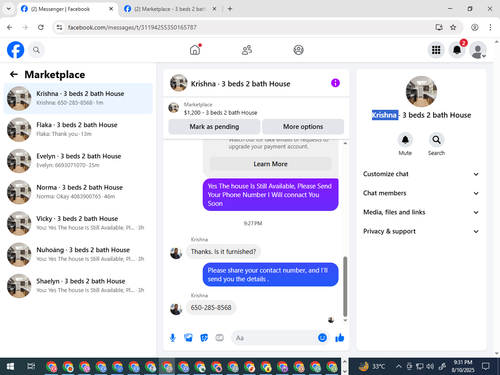Go back using the Marketplace back arrow

click(x=14, y=74)
